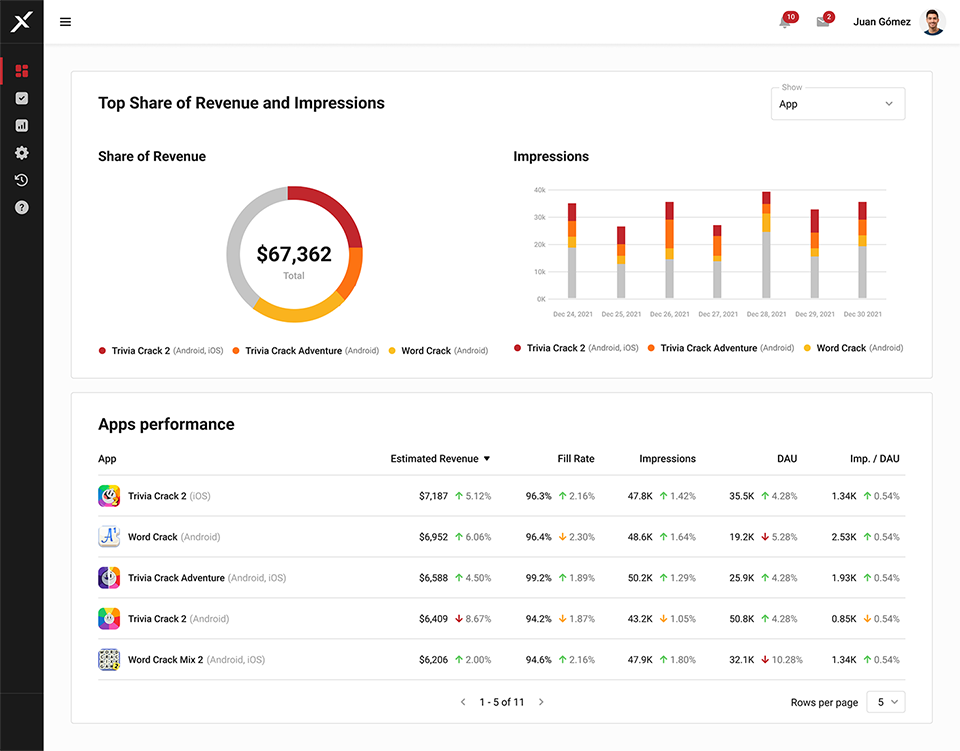Click the Trivia Crack Adventure app icon
The height and width of the screenshot is (751, 960).
tap(109, 578)
